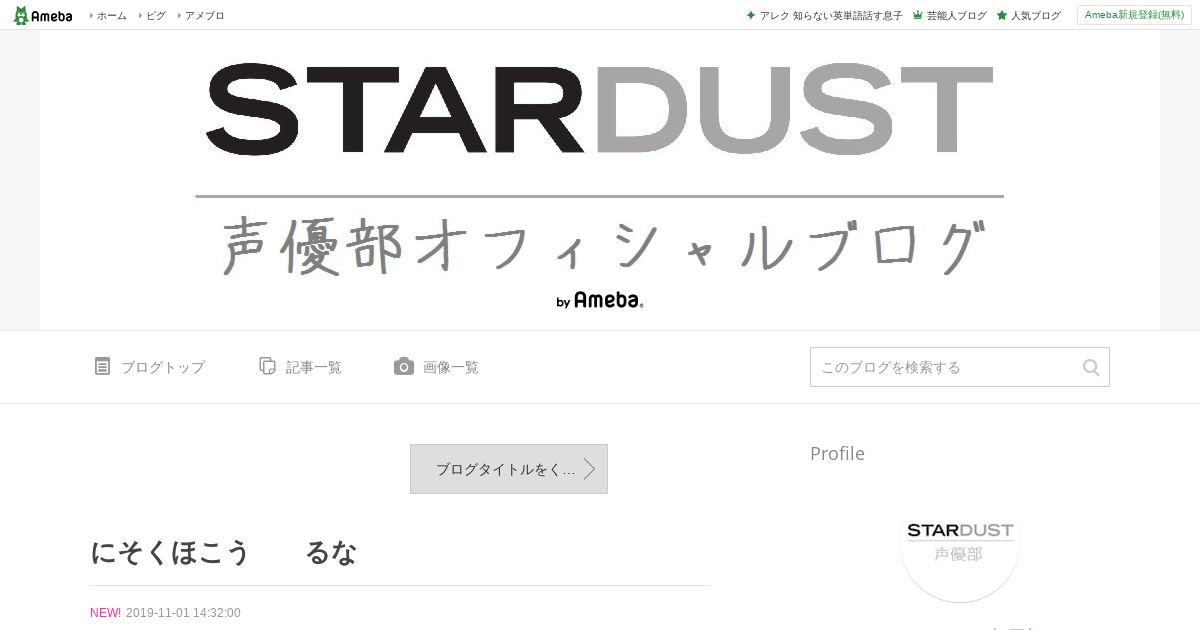Click the magnifier search icon
Viewport: 1200px width, 630px height.
[1091, 367]
